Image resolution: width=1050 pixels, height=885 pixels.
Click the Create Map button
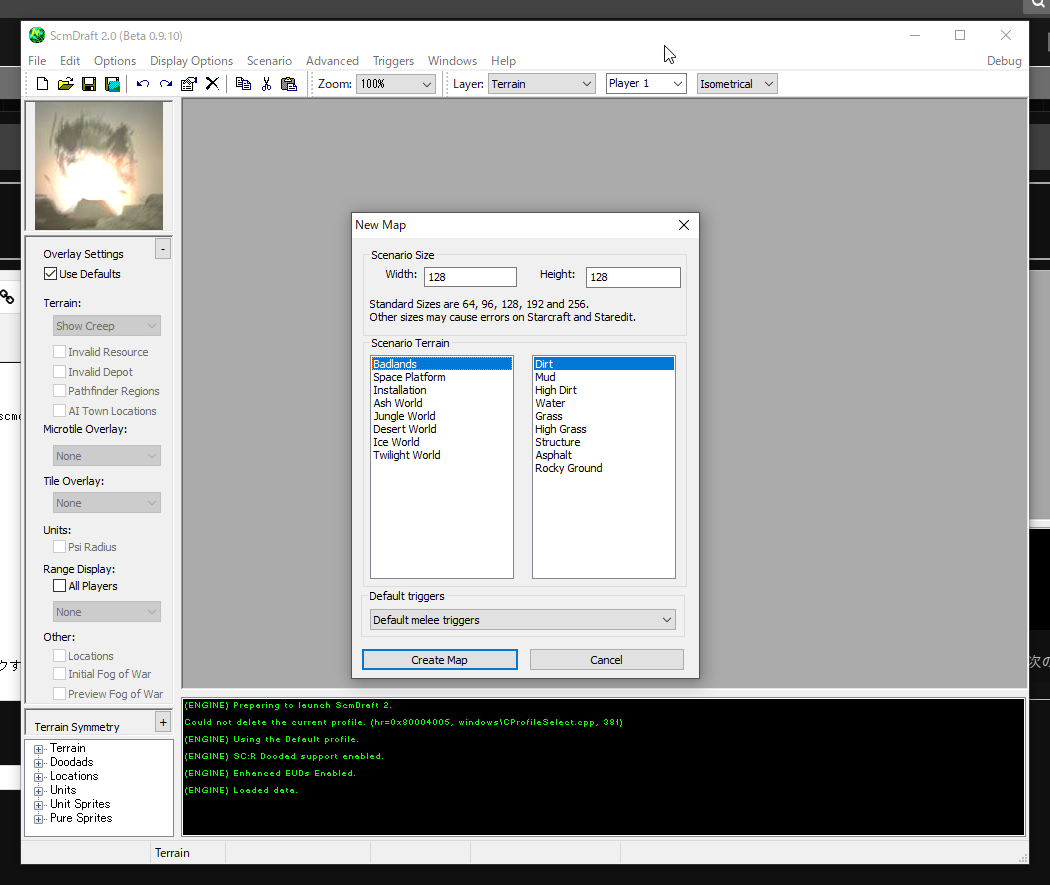coord(440,660)
